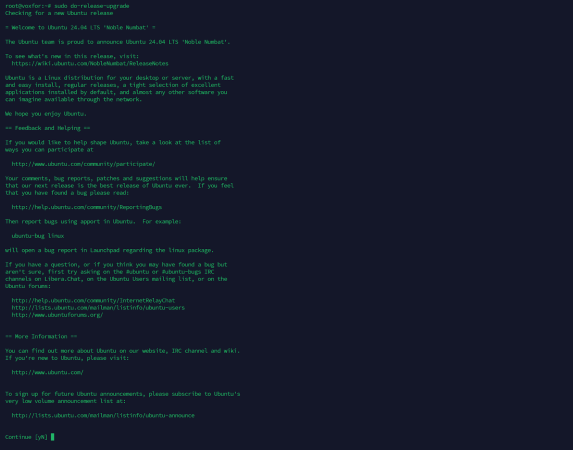The image size is (573, 450).
Task: Click 'Checking for a new Ubuntu release' line
Action: (59, 13)
